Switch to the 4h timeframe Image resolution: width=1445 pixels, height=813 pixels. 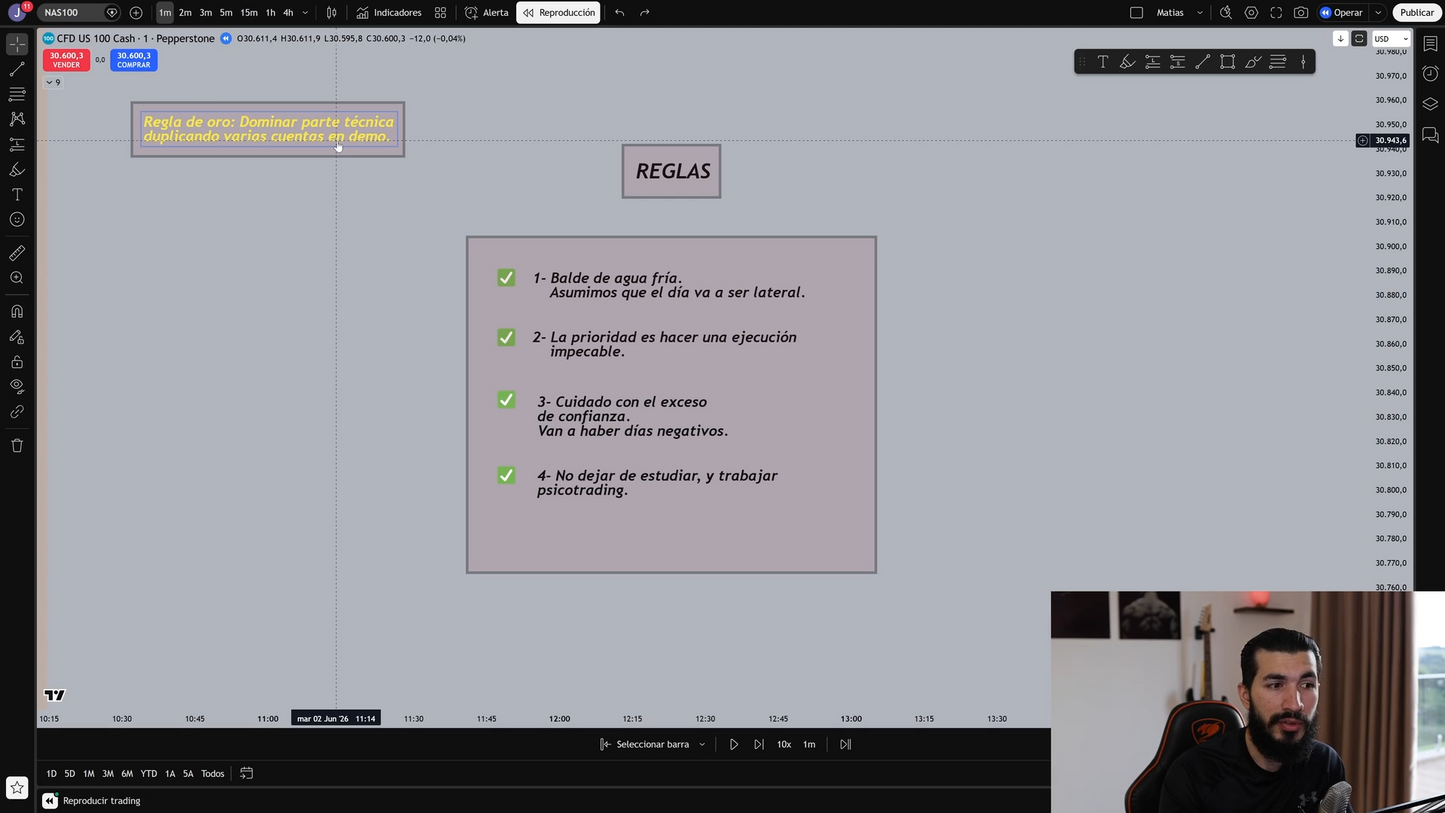pyautogui.click(x=288, y=13)
